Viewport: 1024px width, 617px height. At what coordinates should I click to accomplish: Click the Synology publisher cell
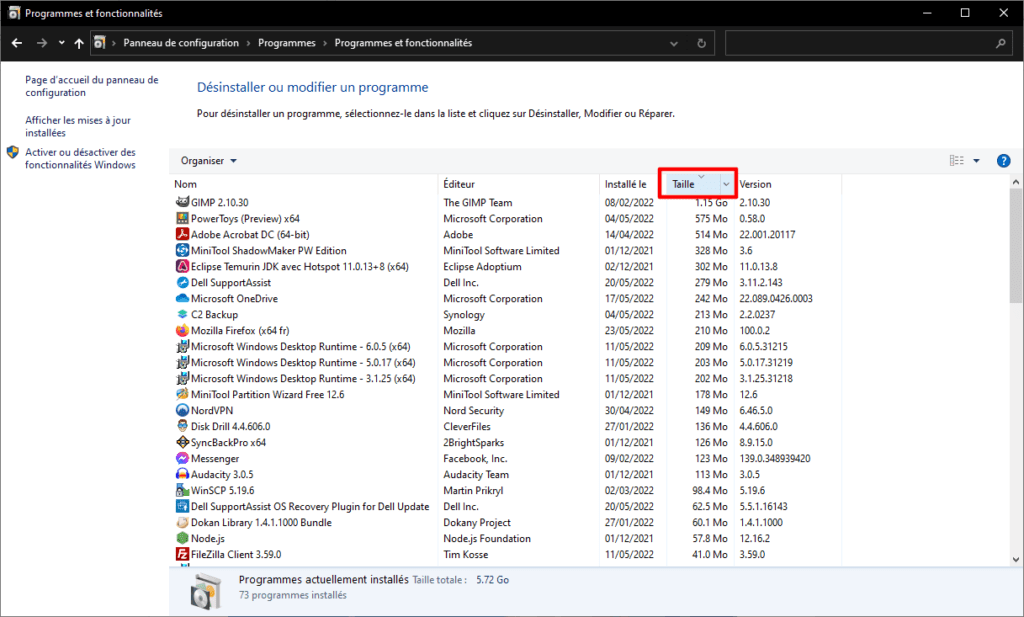coord(464,314)
